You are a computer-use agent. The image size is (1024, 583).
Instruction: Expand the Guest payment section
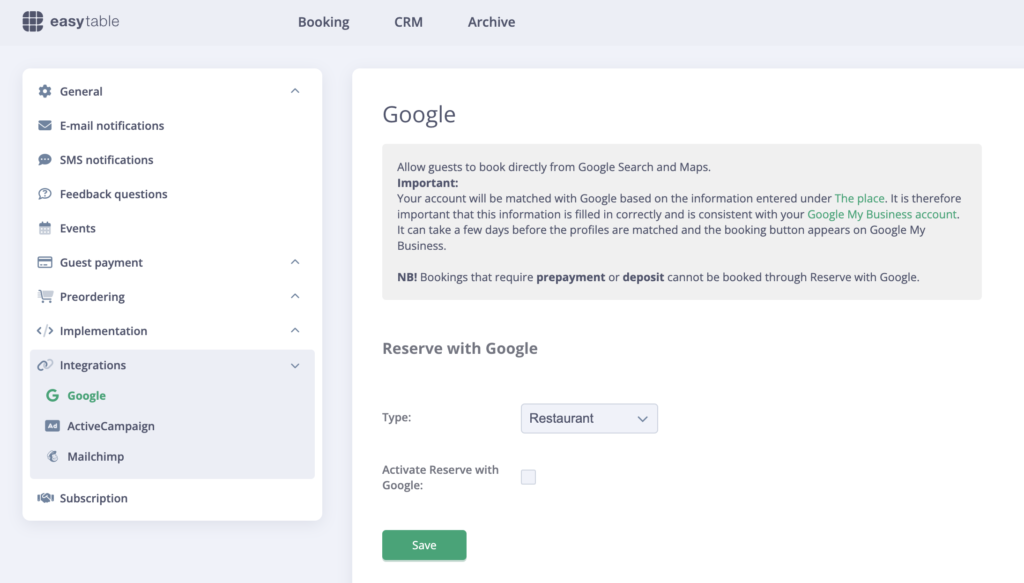pos(295,262)
